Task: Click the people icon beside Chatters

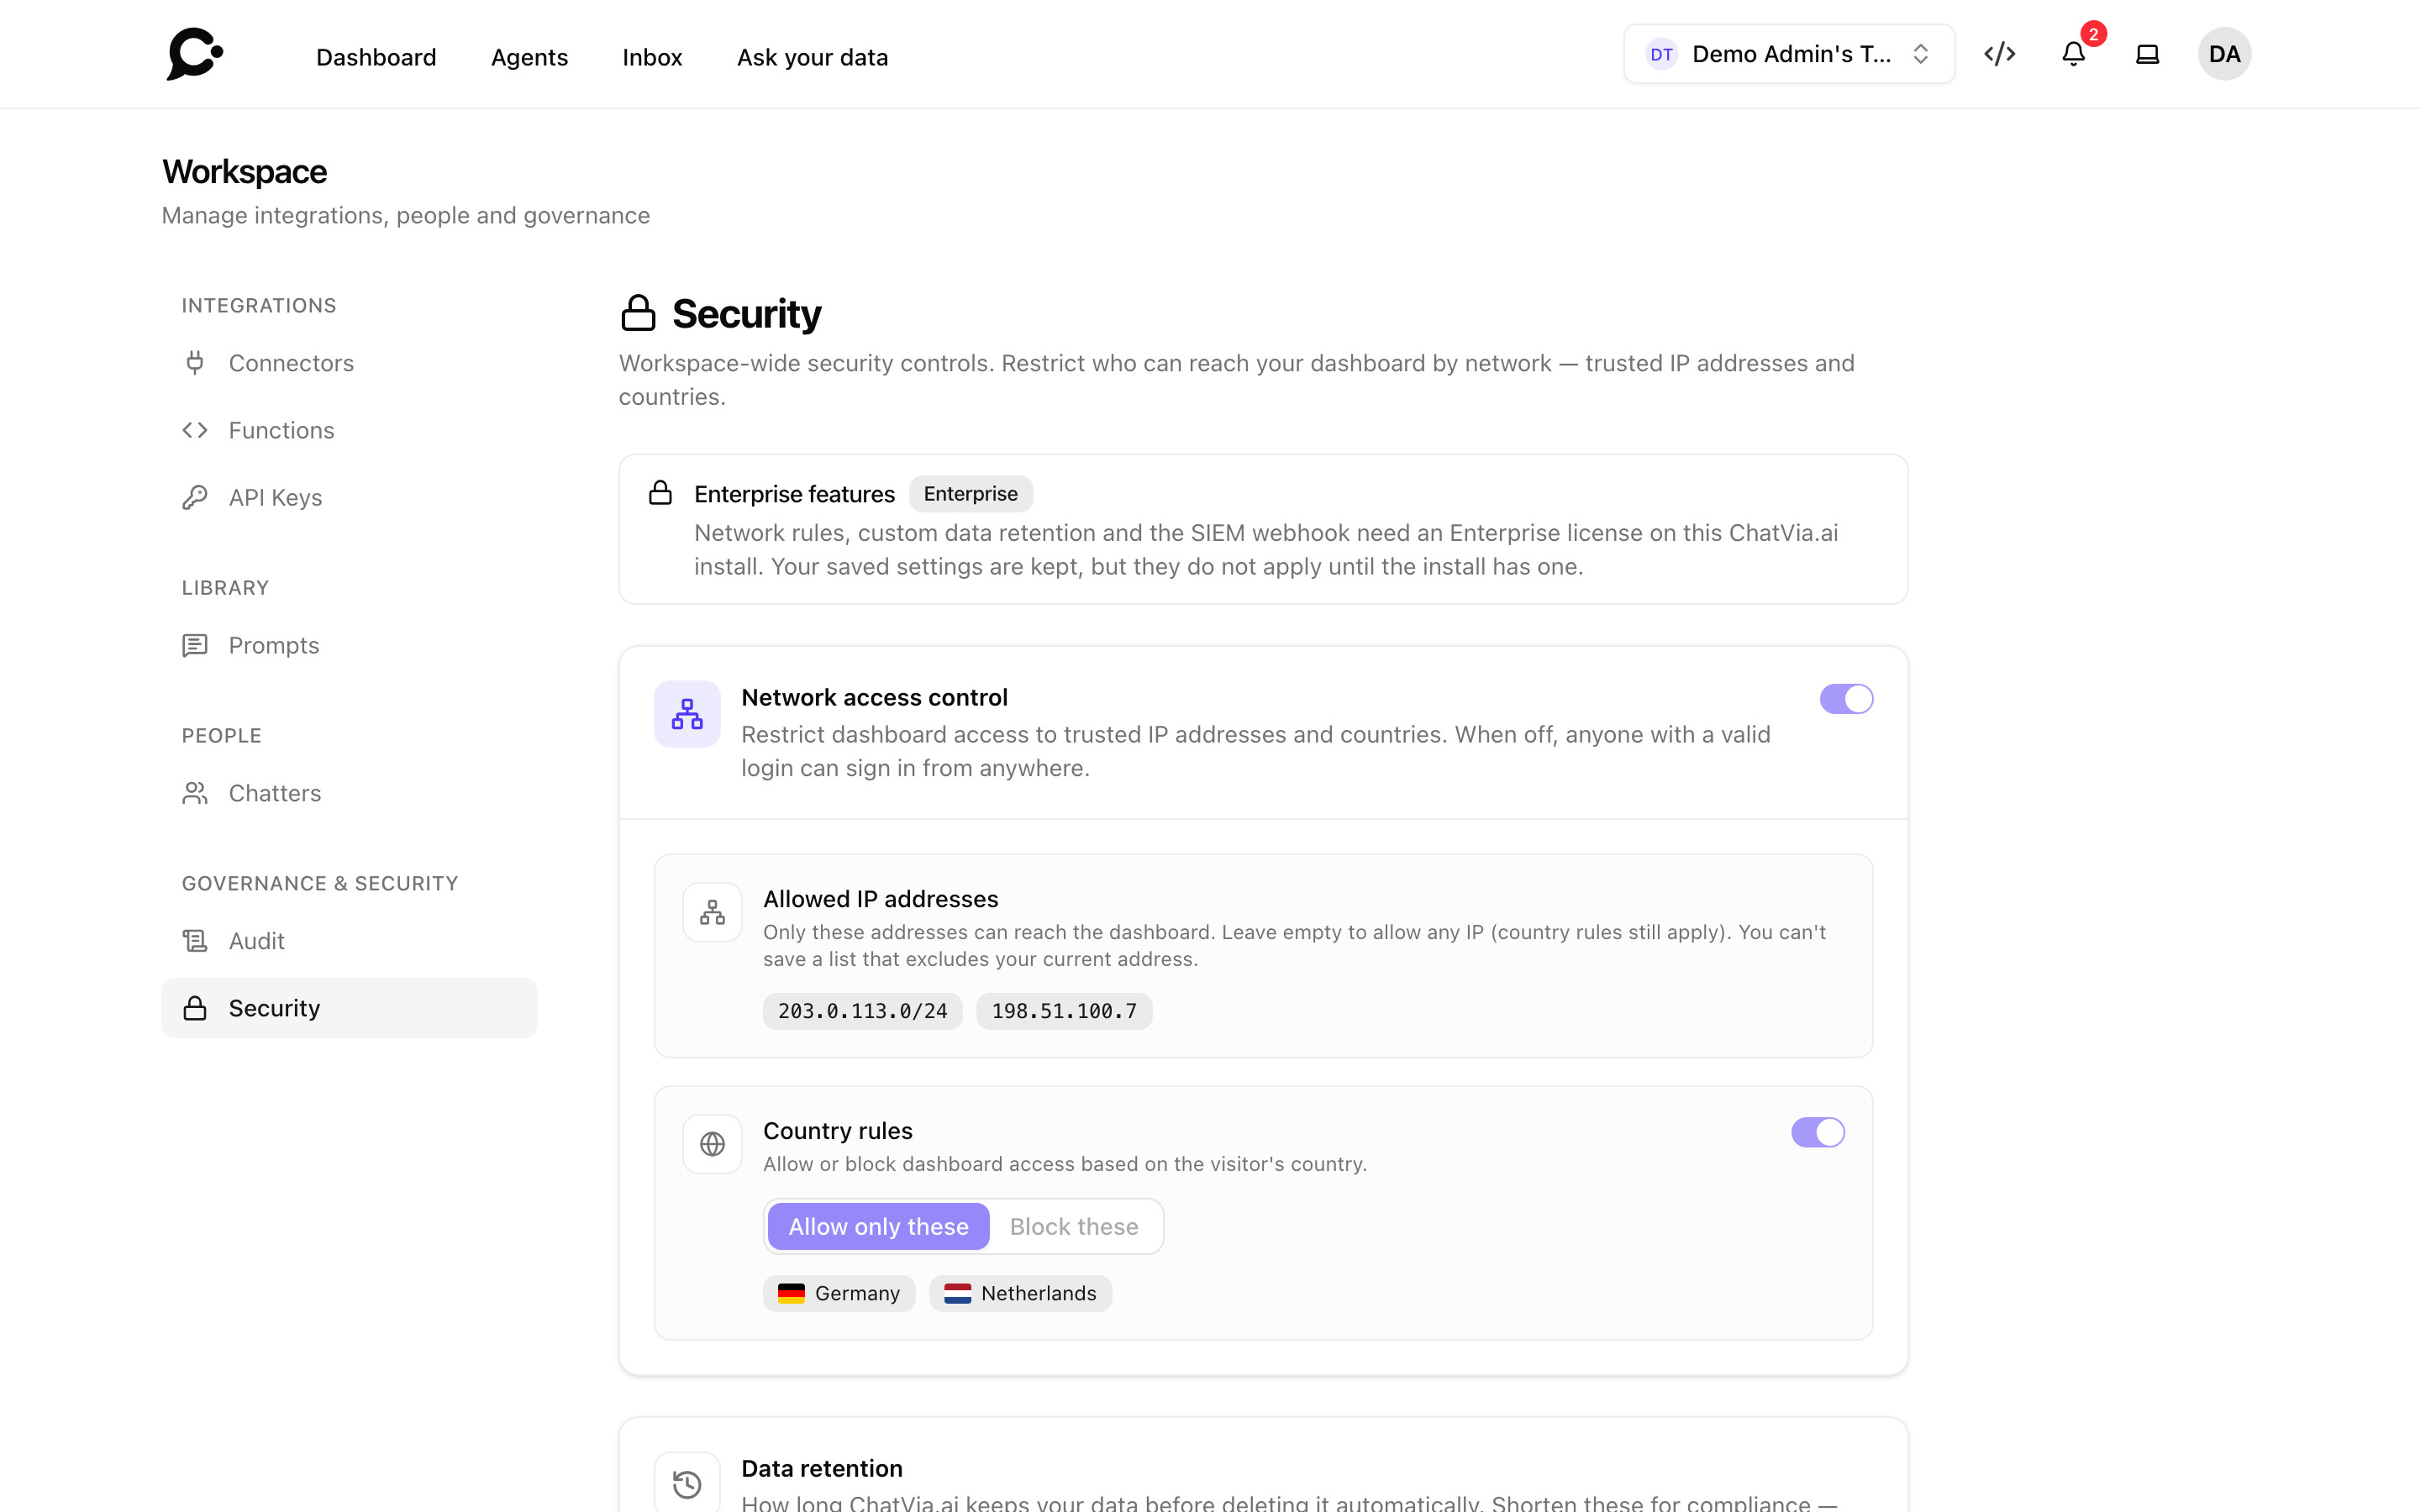Action: [195, 793]
